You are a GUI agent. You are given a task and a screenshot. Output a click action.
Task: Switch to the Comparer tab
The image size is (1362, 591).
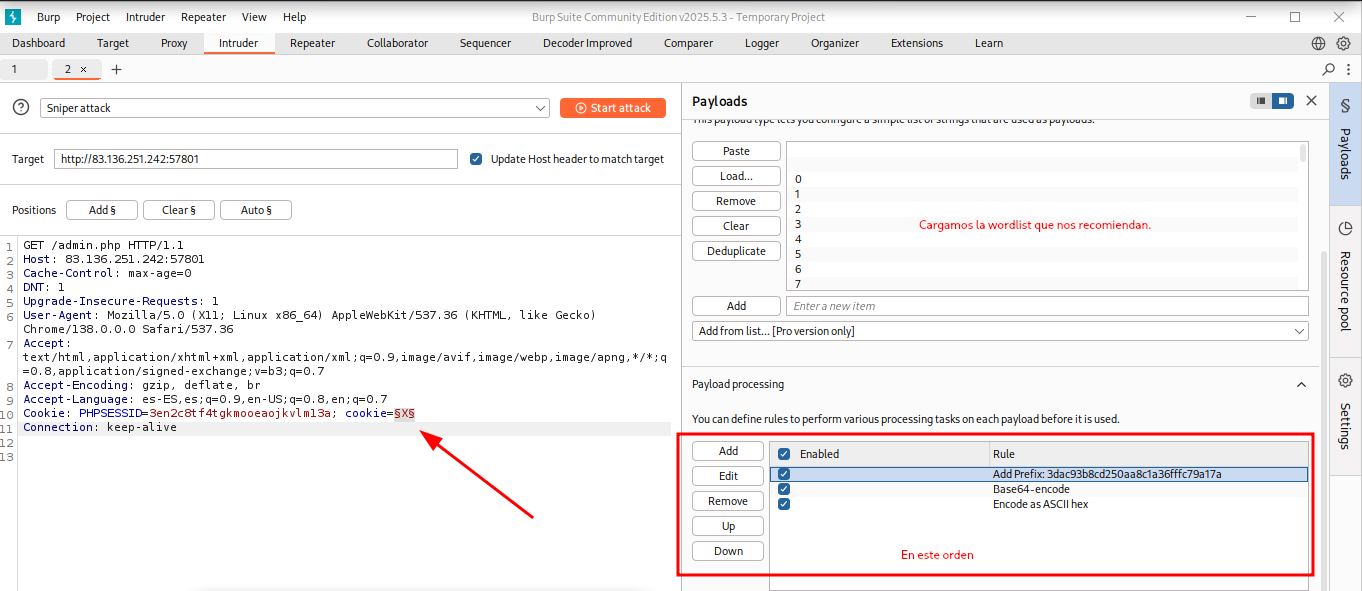(689, 43)
